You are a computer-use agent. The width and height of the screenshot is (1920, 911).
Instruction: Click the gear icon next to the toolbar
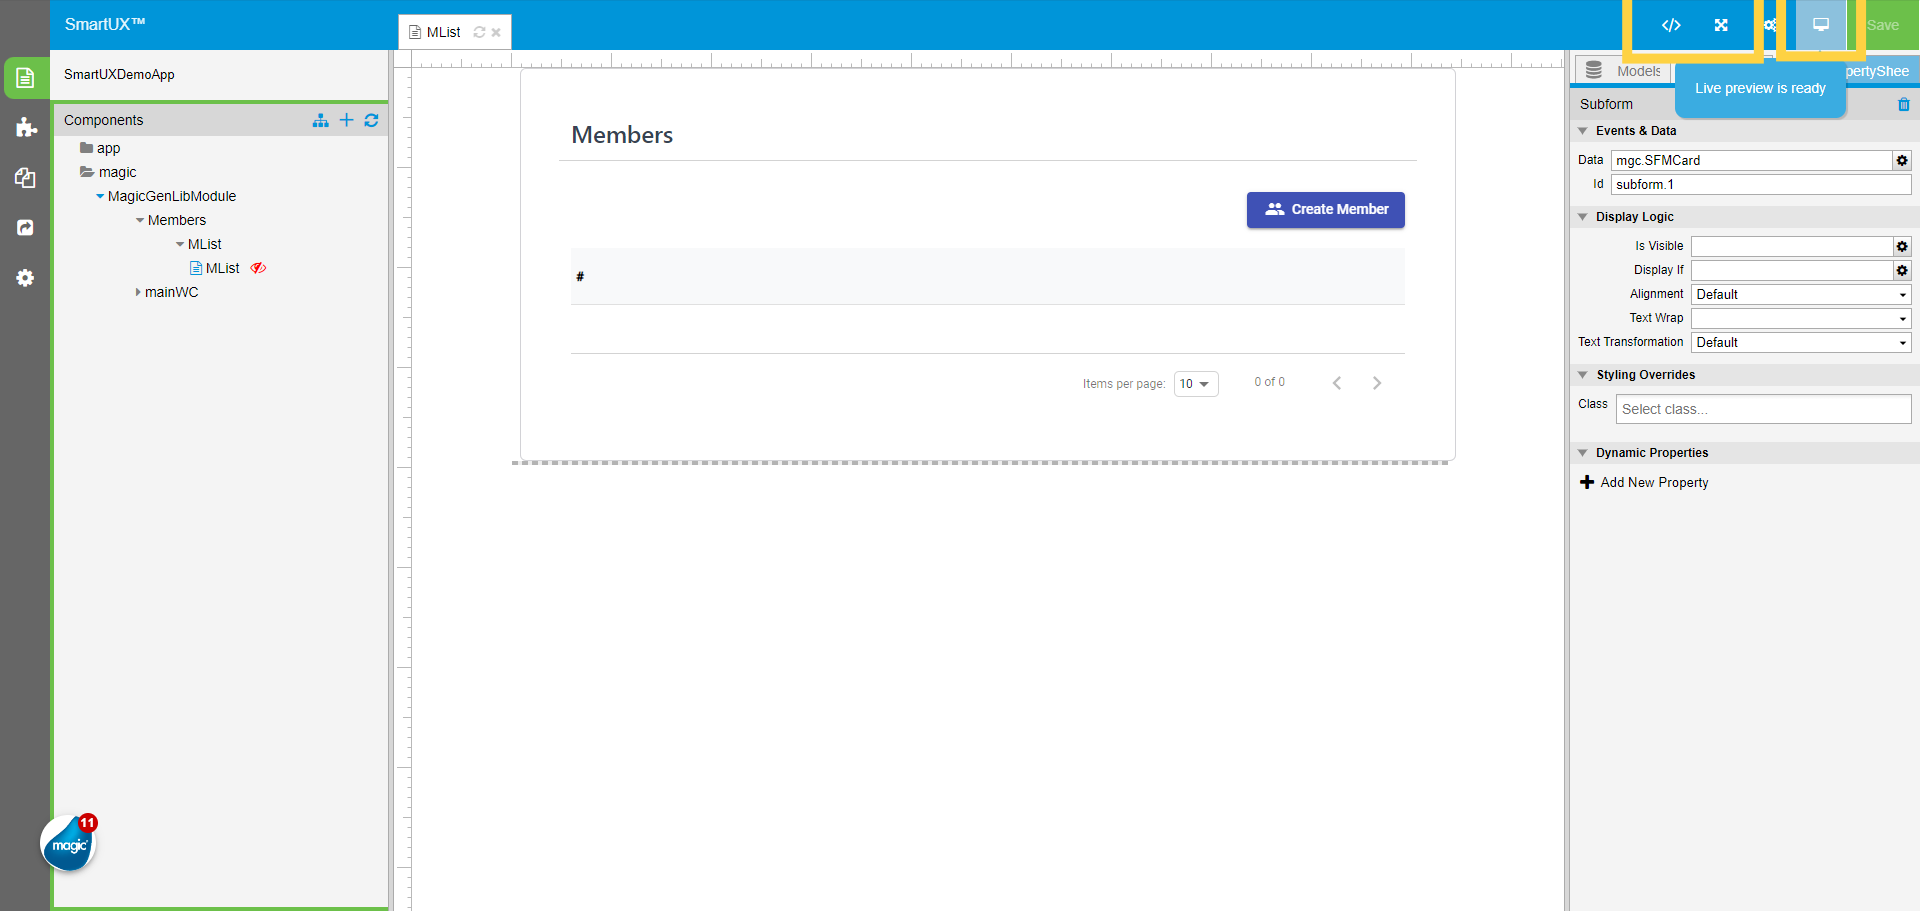pos(1770,25)
